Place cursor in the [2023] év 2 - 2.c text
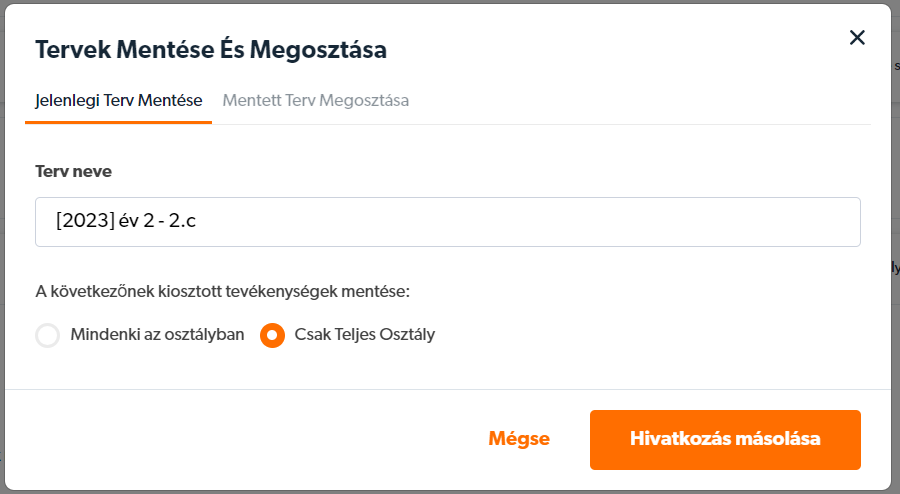The image size is (900, 494). (126, 220)
